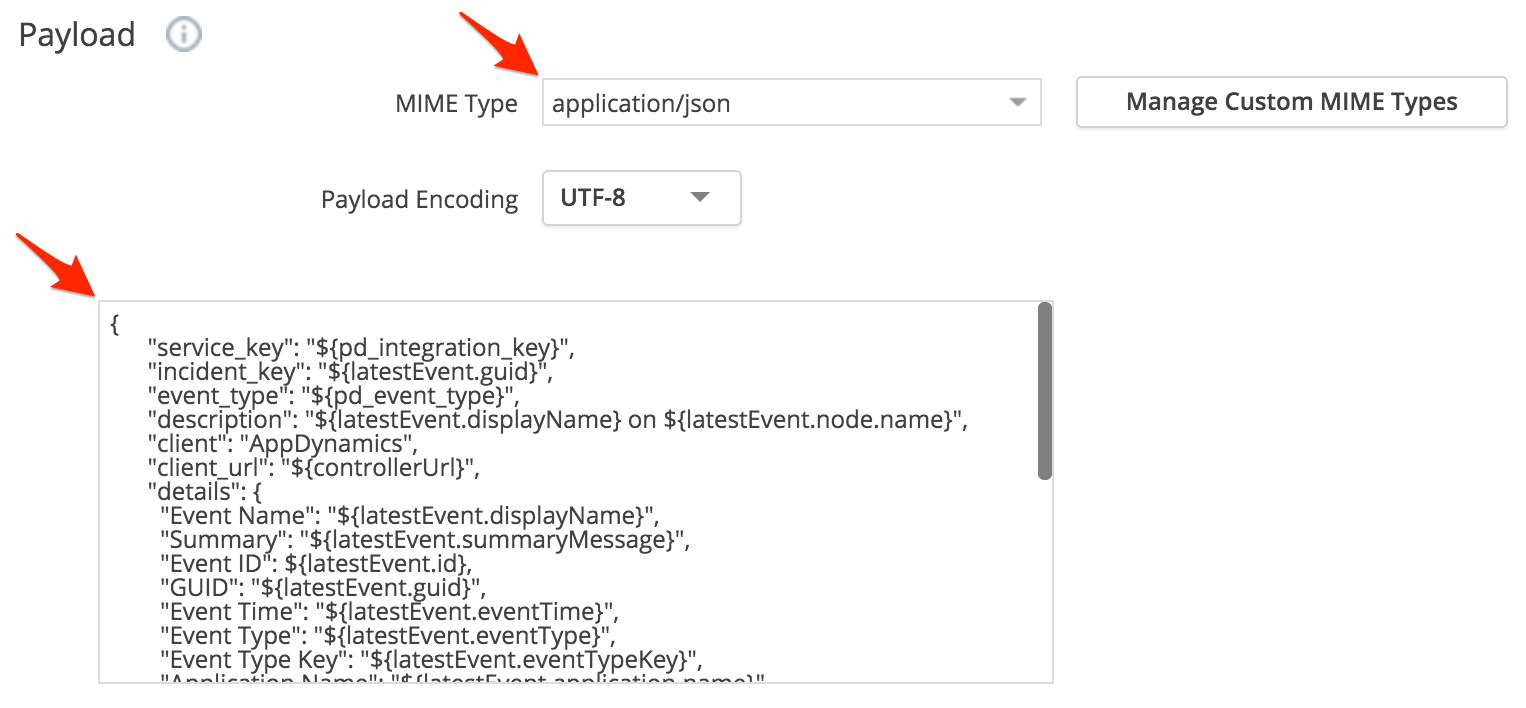This screenshot has height=708, width=1526.
Task: Click the "description" line in payload editor
Action: (557, 420)
